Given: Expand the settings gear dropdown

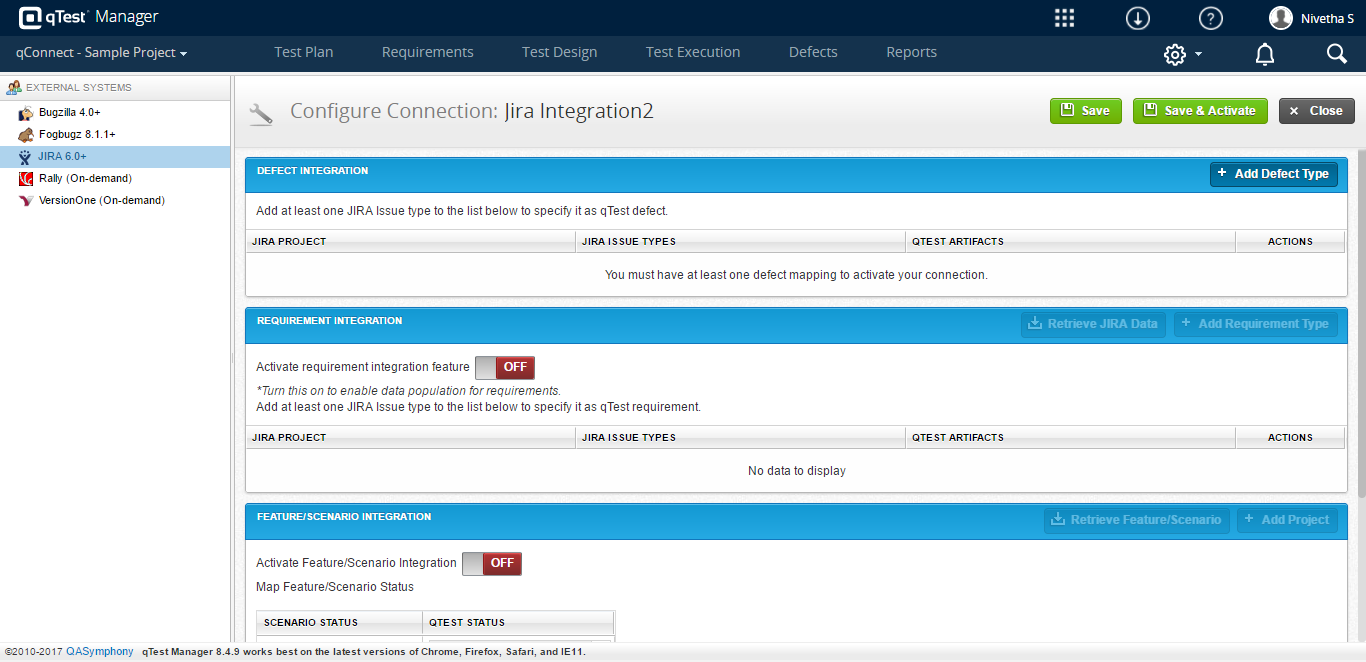Looking at the screenshot, I should pos(1183,54).
